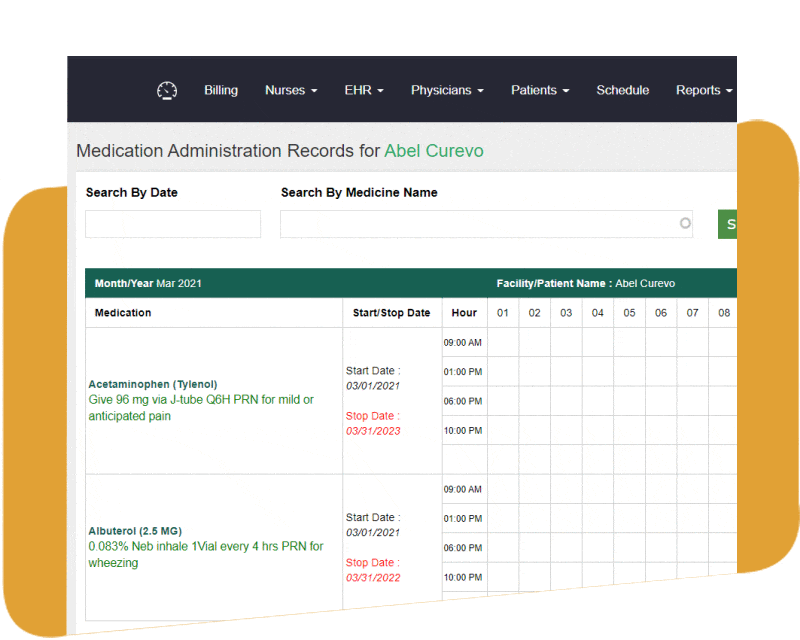
Task: Select the Acetaminophen (Tylenol) medication name
Action: [x=153, y=384]
